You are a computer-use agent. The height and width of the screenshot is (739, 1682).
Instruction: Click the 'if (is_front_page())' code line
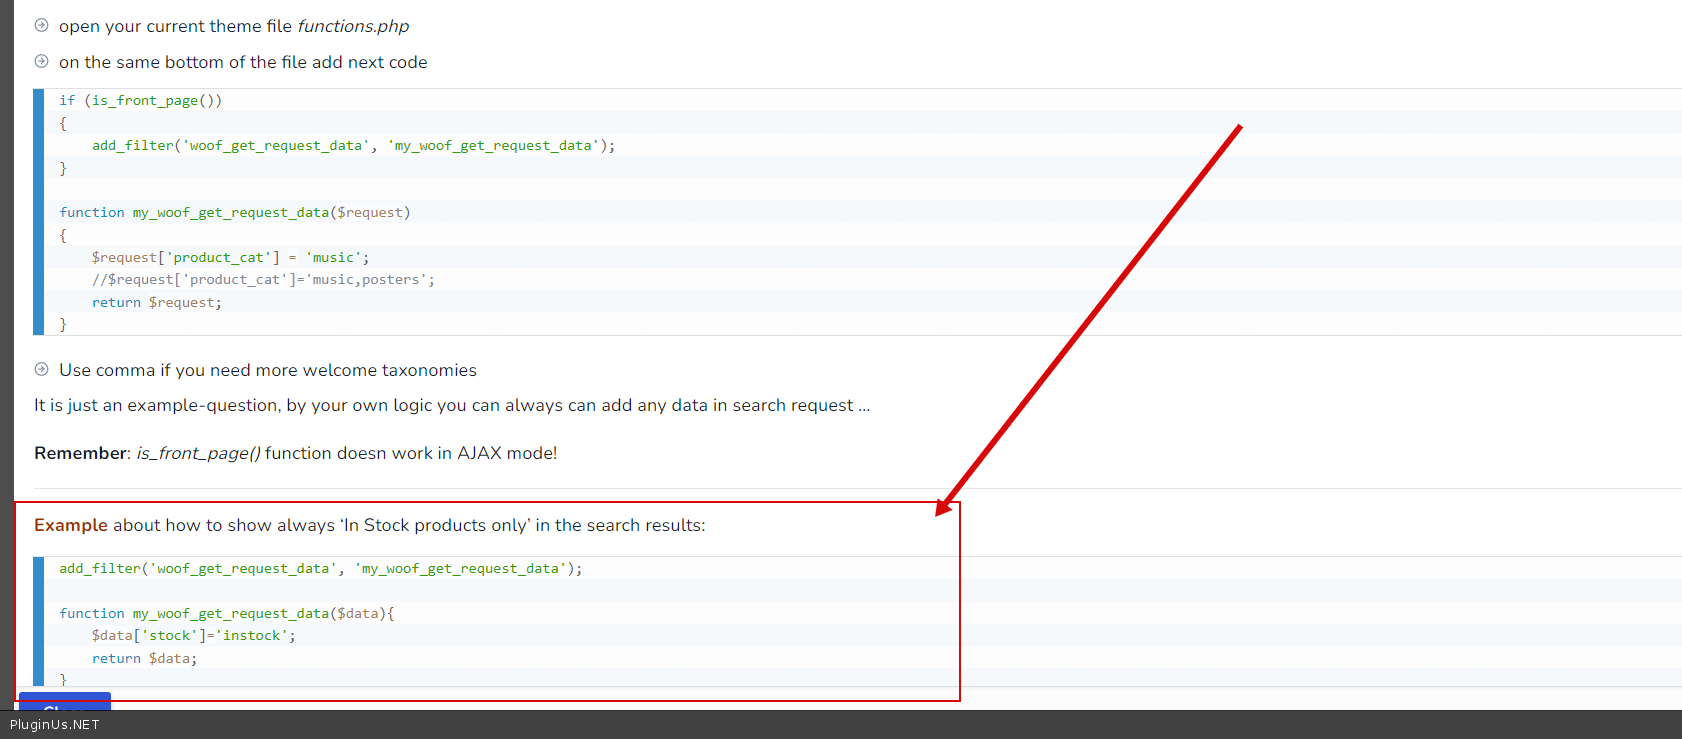(140, 101)
